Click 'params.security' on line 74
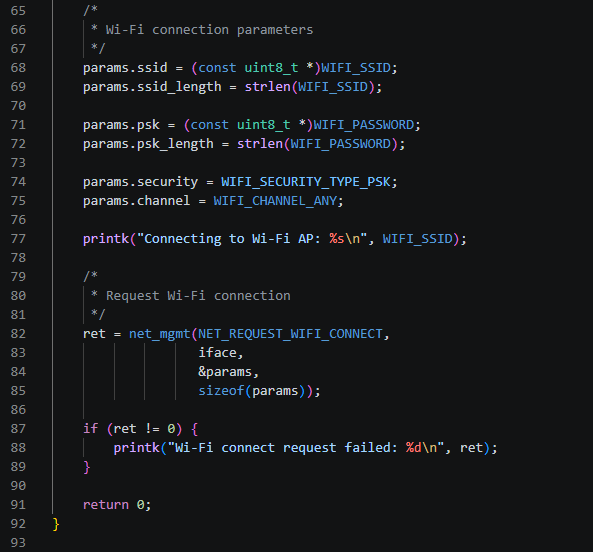 [x=140, y=182]
